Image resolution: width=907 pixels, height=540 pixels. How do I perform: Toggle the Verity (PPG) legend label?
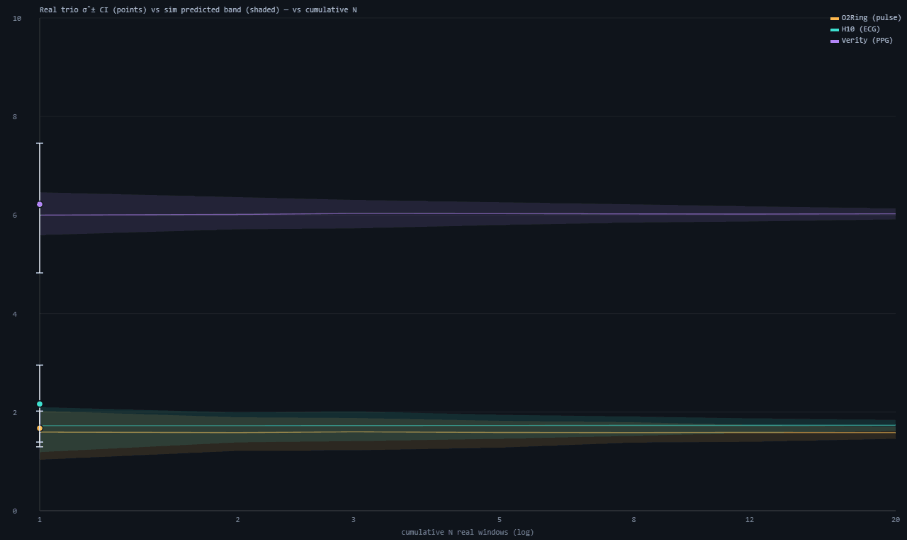(867, 40)
